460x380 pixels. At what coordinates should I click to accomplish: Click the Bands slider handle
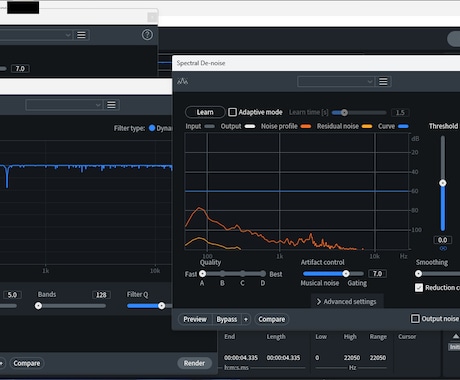38,306
